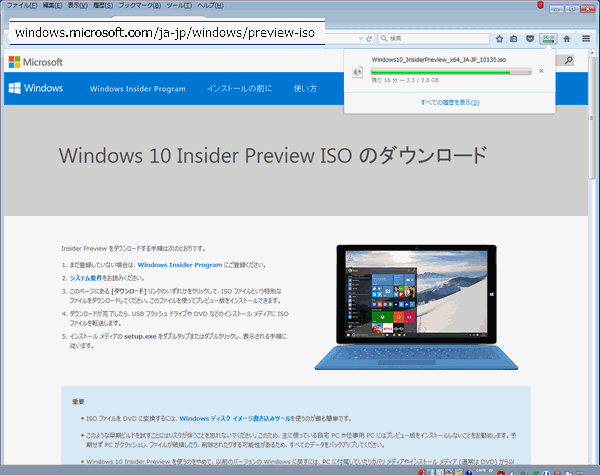Viewport: 600px width, 475px height.
Task: Open the Windows ディスク イメージ書き込みツール link
Action: 235,418
